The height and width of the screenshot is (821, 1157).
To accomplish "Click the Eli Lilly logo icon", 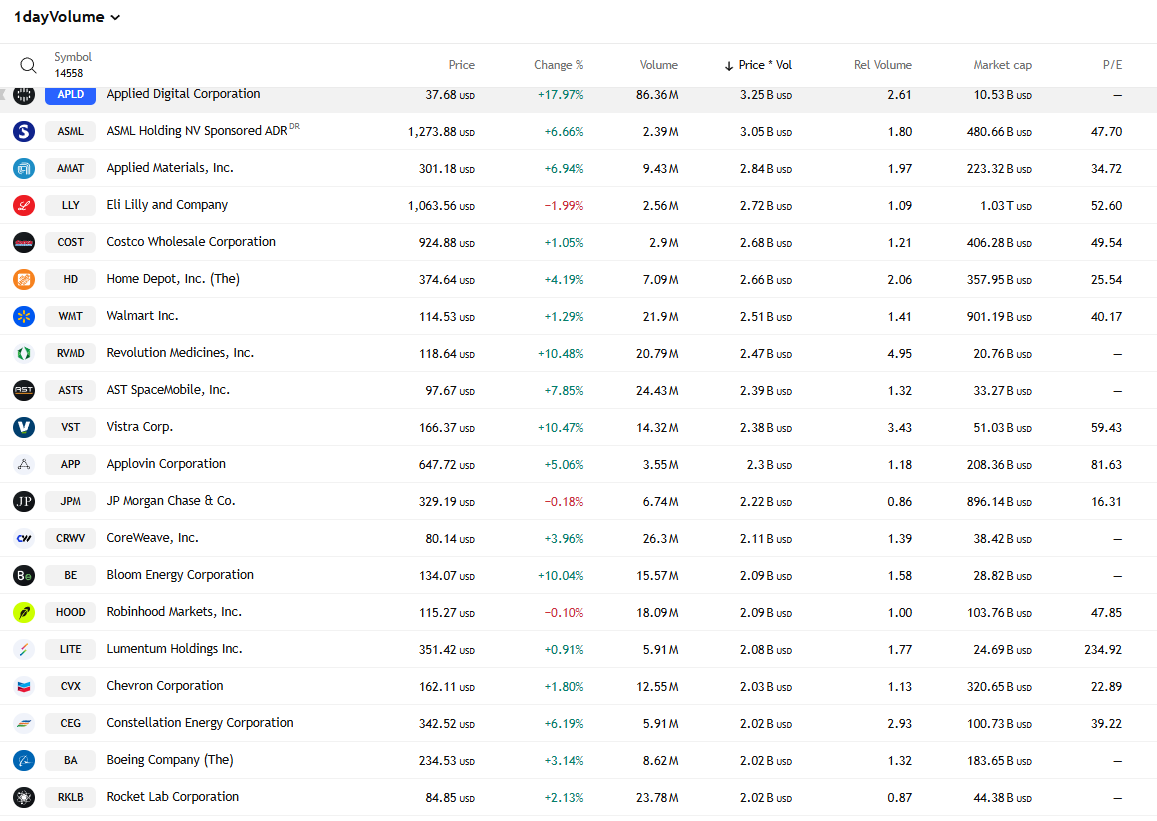I will pos(24,205).
